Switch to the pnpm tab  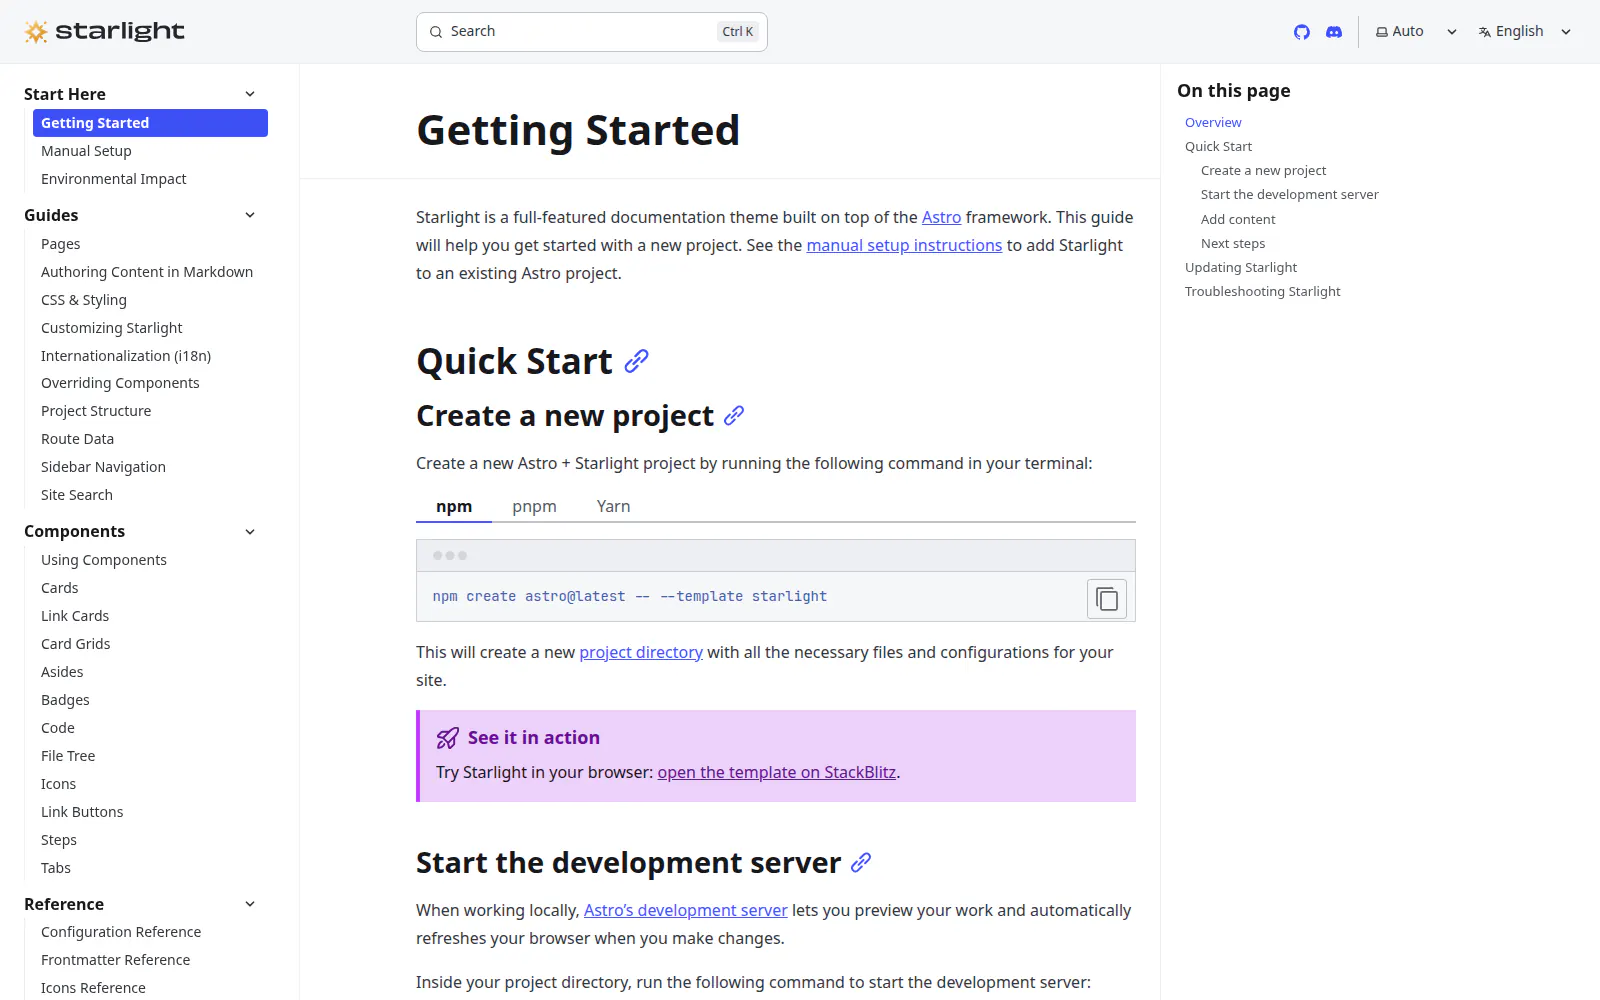tap(534, 506)
